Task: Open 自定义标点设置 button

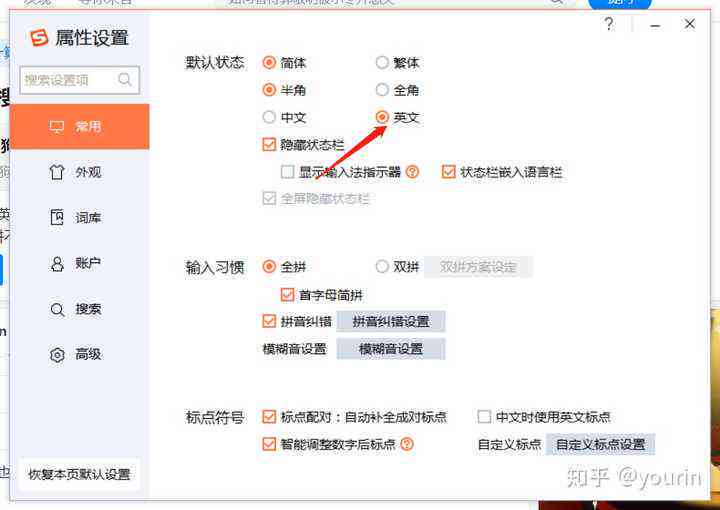Action: pos(601,444)
